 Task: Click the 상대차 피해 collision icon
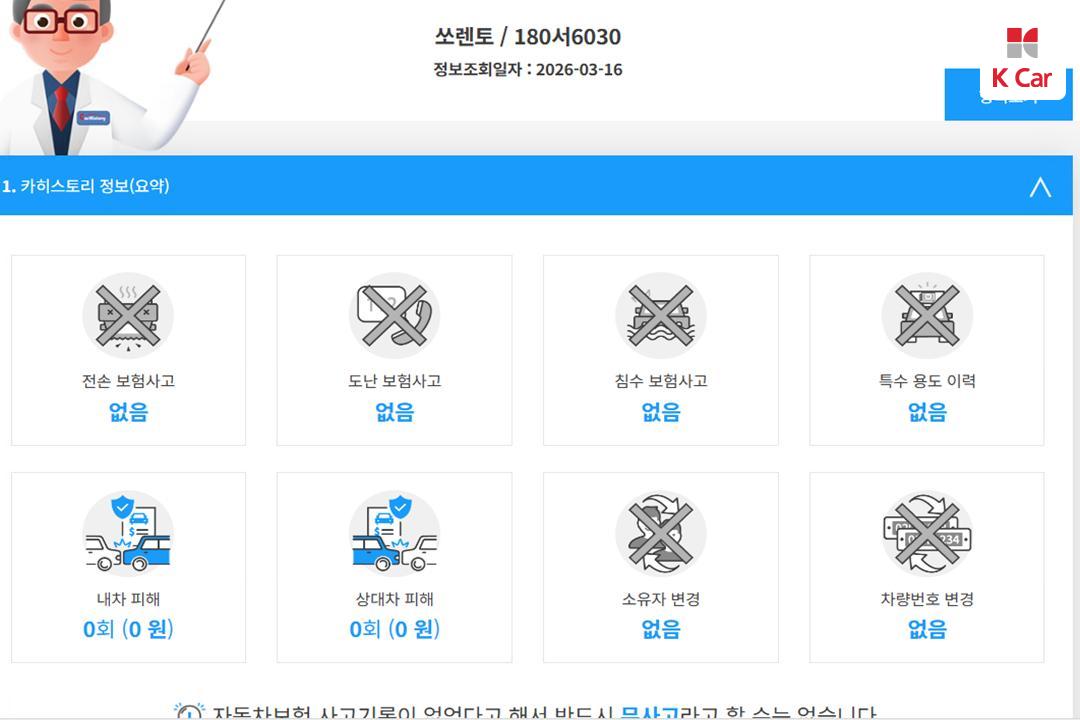point(394,533)
